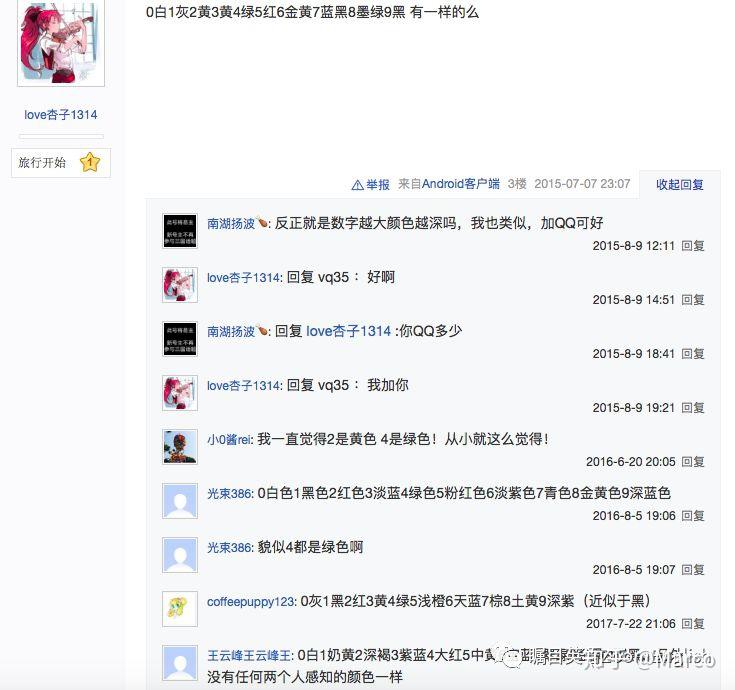Open 小0酱rei's username link
The width and height of the screenshot is (735, 690).
[x=230, y=440]
